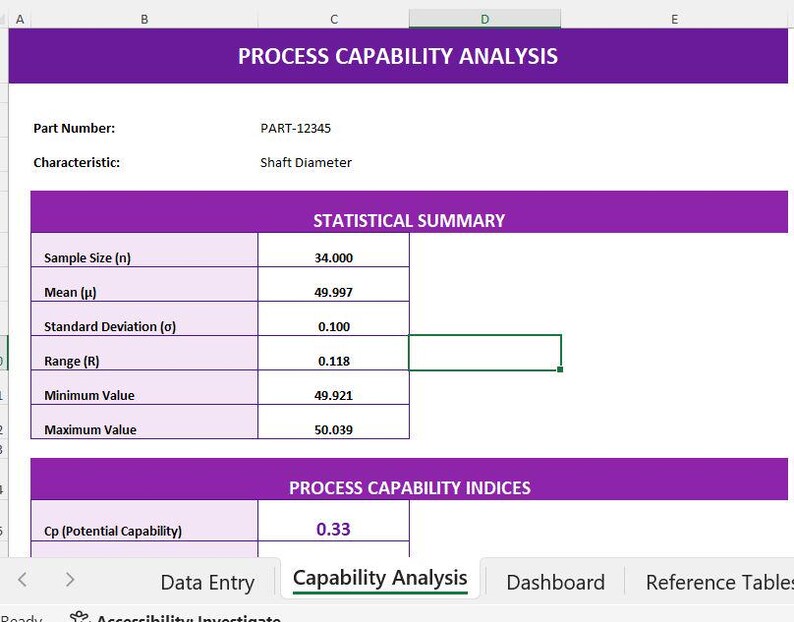Image resolution: width=794 pixels, height=622 pixels.
Task: Open the Accessibility Investigate status item
Action: pyautogui.click(x=175, y=618)
